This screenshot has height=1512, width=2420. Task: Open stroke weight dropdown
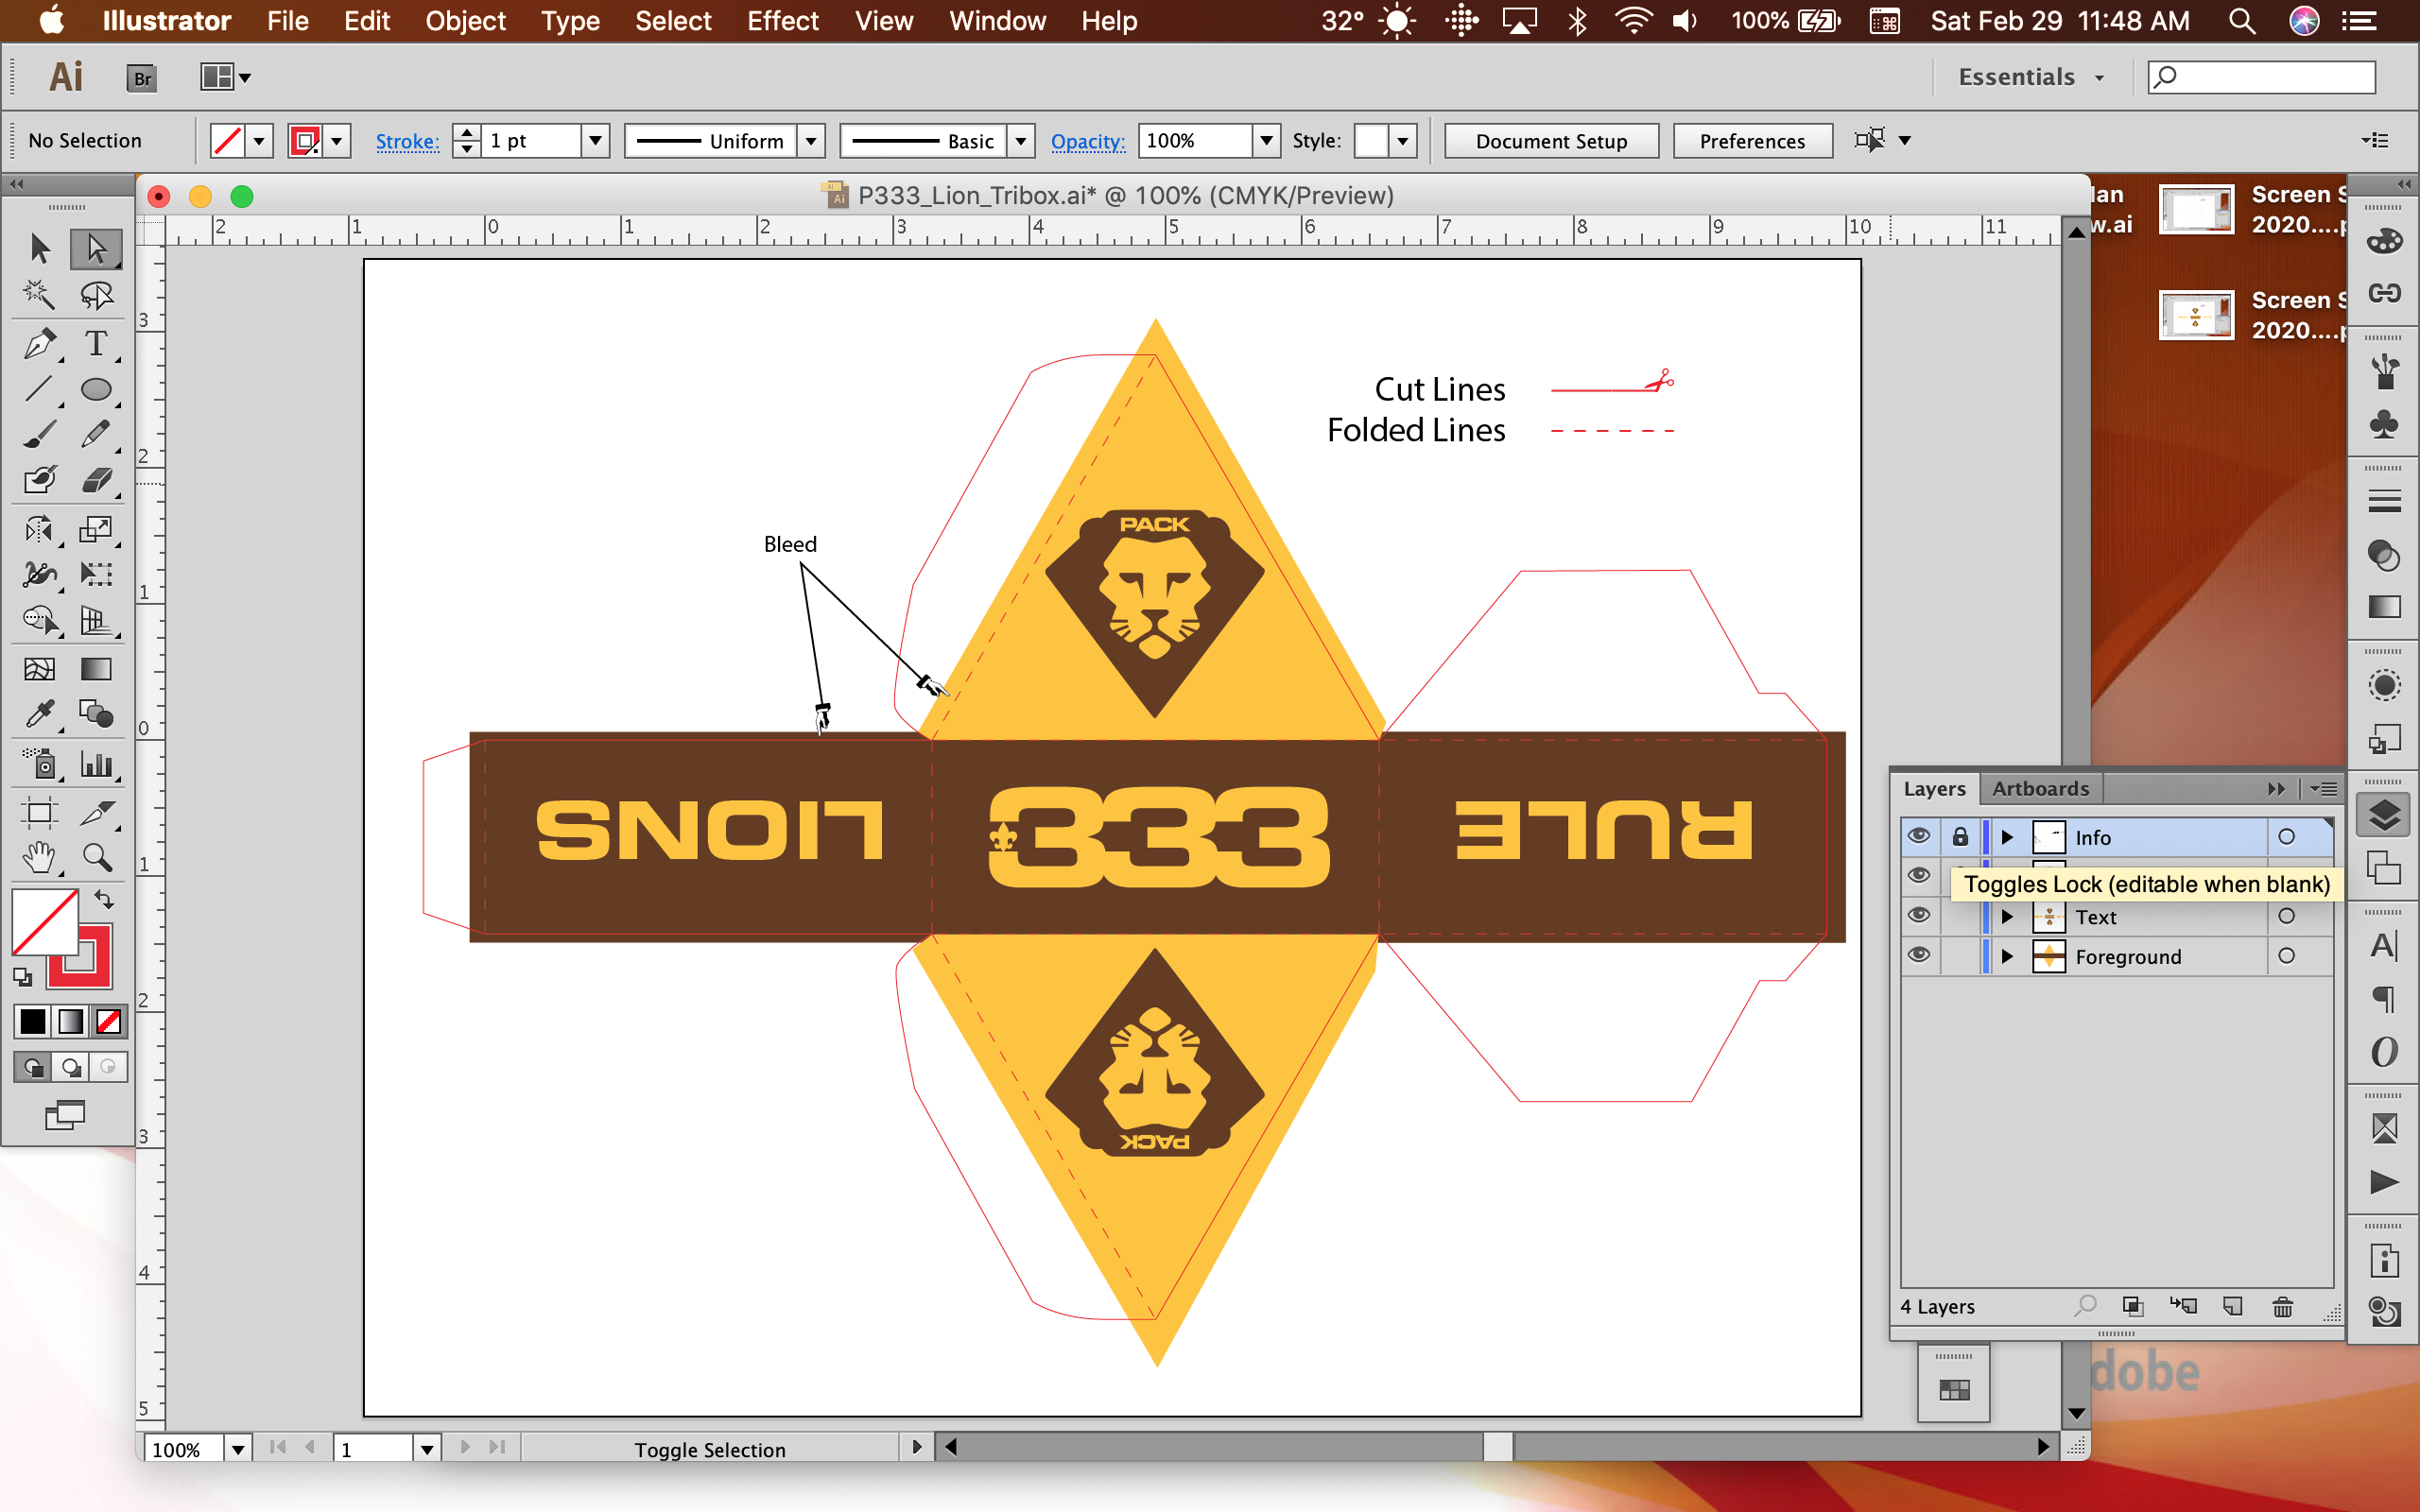(595, 141)
